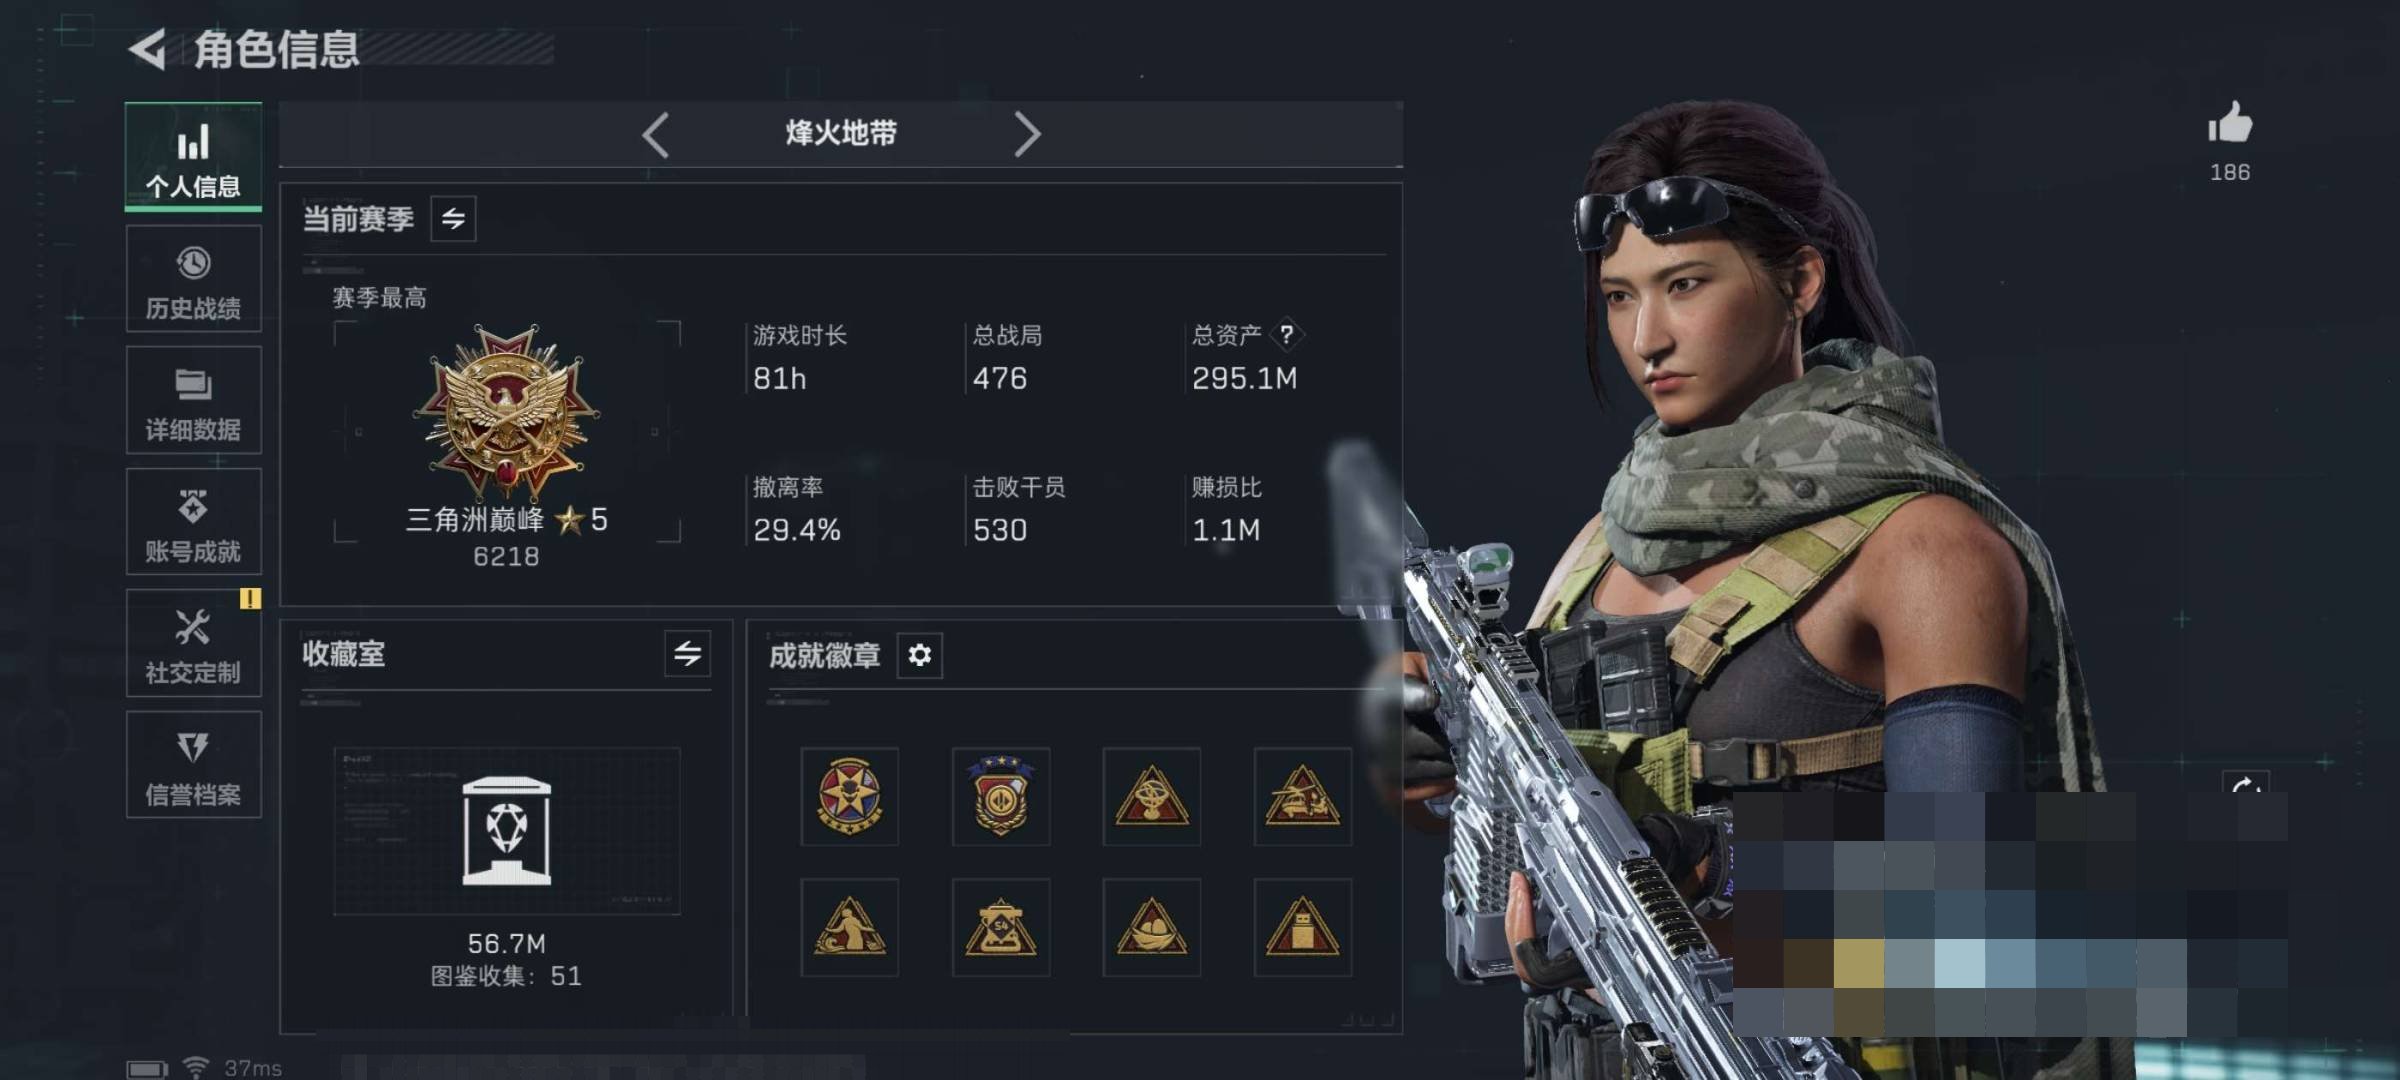Click the 总资产 question mark help icon
Screen dimensions: 2400x1080
(x=1287, y=334)
